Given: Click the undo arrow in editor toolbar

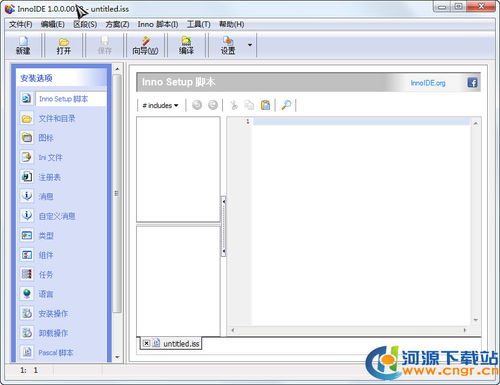Looking at the screenshot, I should click(197, 105).
